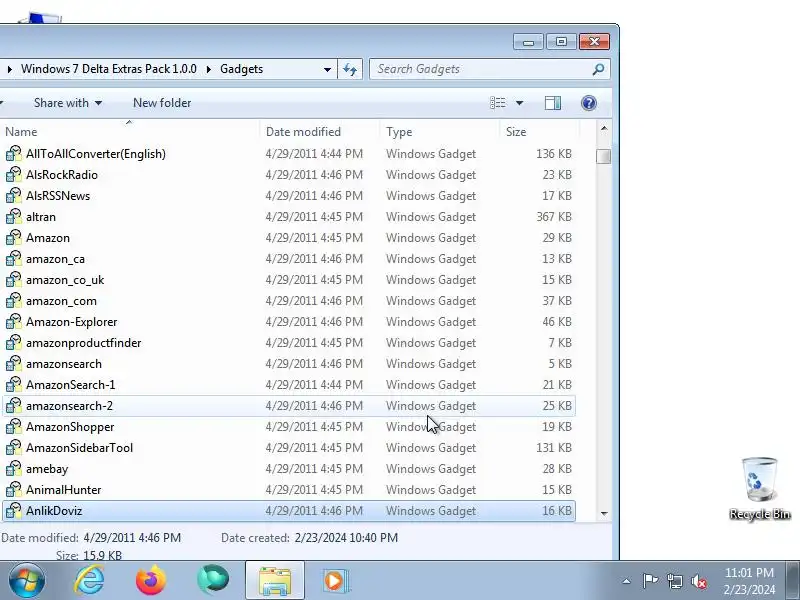This screenshot has height=600, width=800.
Task: Open Windows Media Player from the taskbar
Action: click(x=335, y=581)
